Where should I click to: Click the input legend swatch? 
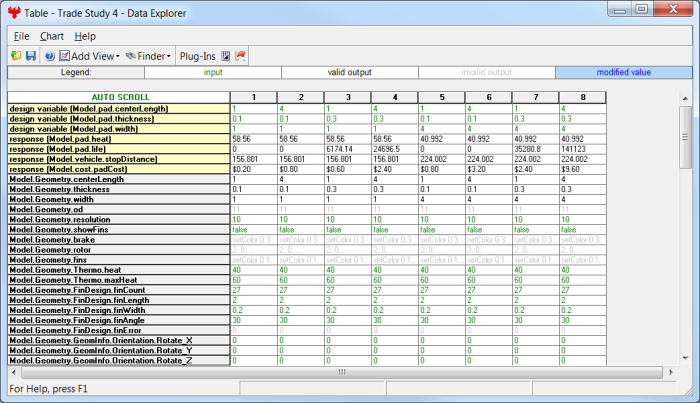click(213, 73)
